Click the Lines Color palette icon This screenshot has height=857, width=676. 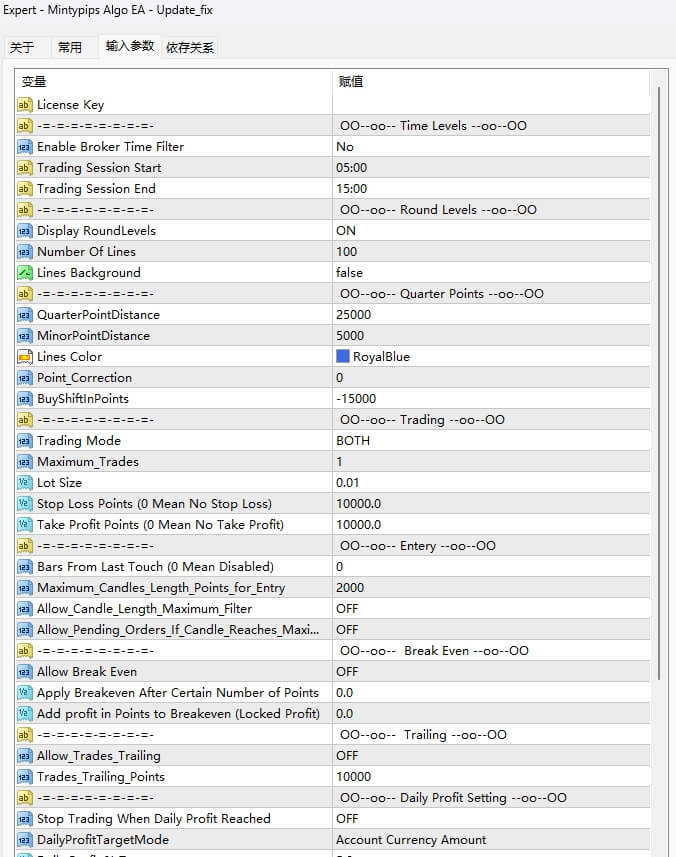coord(25,357)
